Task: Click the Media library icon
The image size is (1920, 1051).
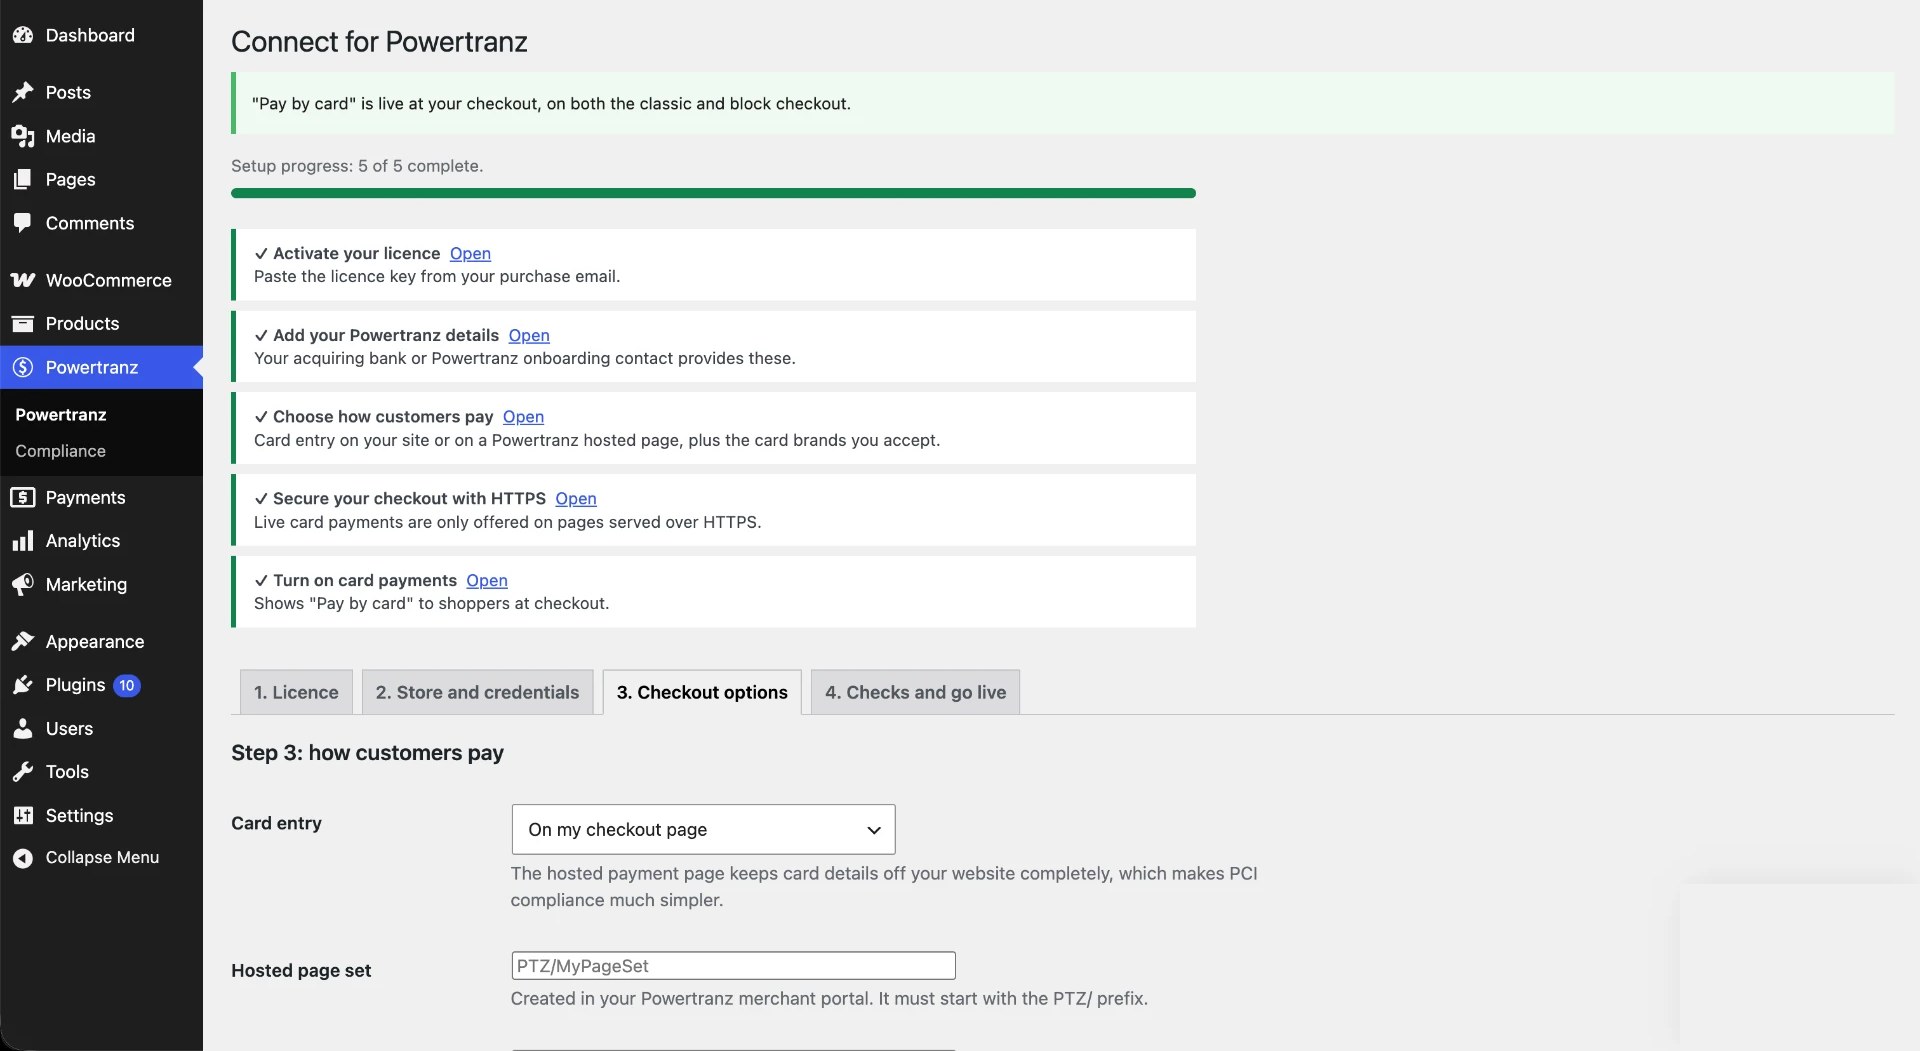Action: (23, 136)
